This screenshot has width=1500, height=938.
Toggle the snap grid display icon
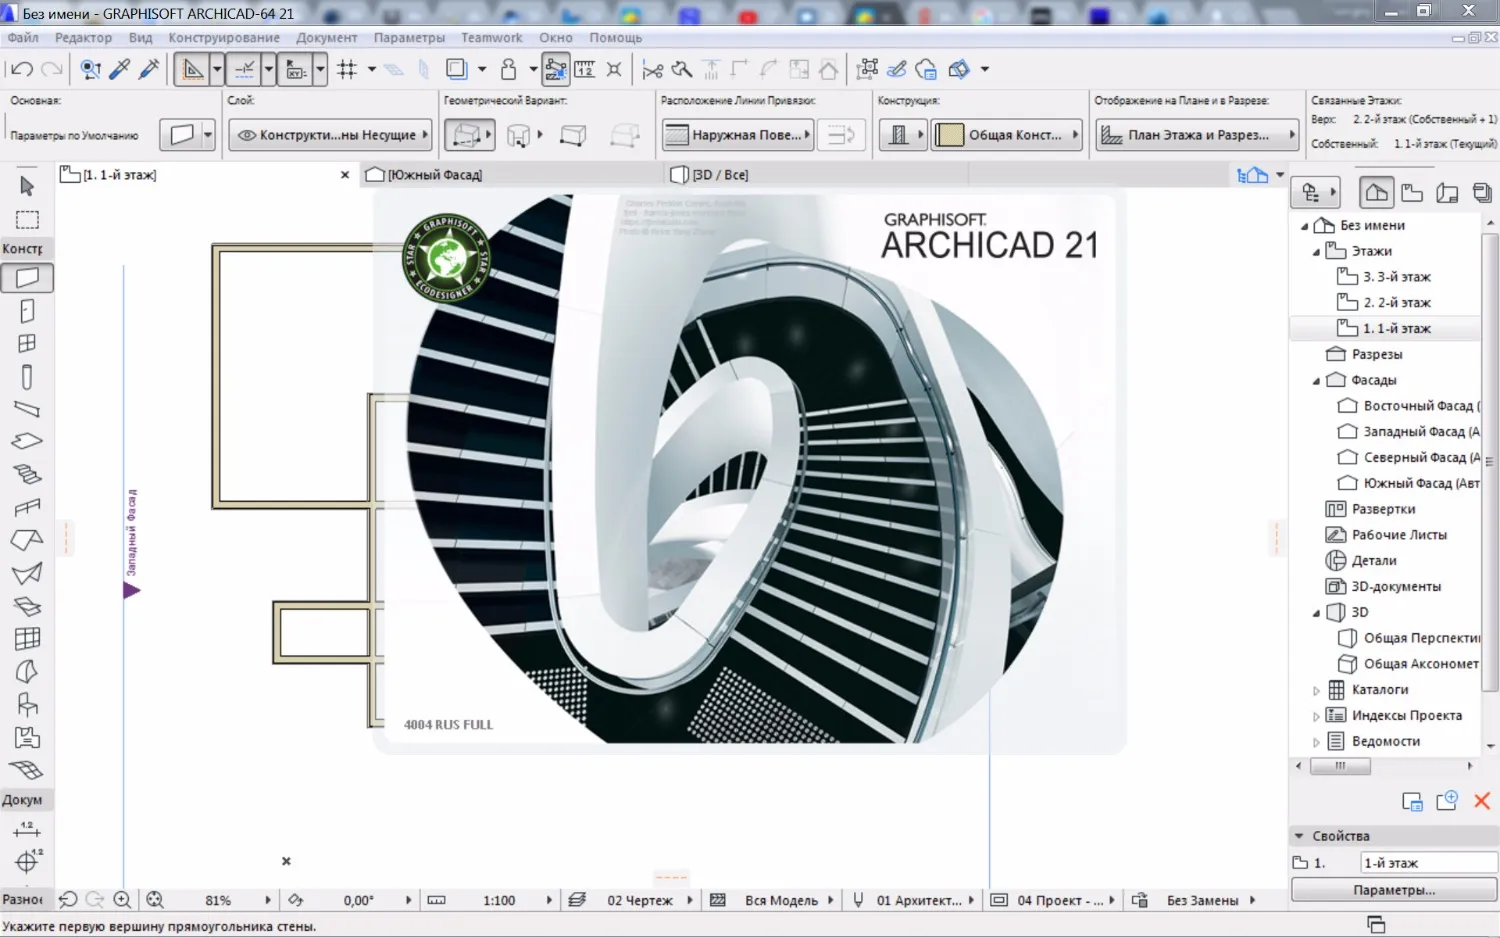click(x=348, y=69)
